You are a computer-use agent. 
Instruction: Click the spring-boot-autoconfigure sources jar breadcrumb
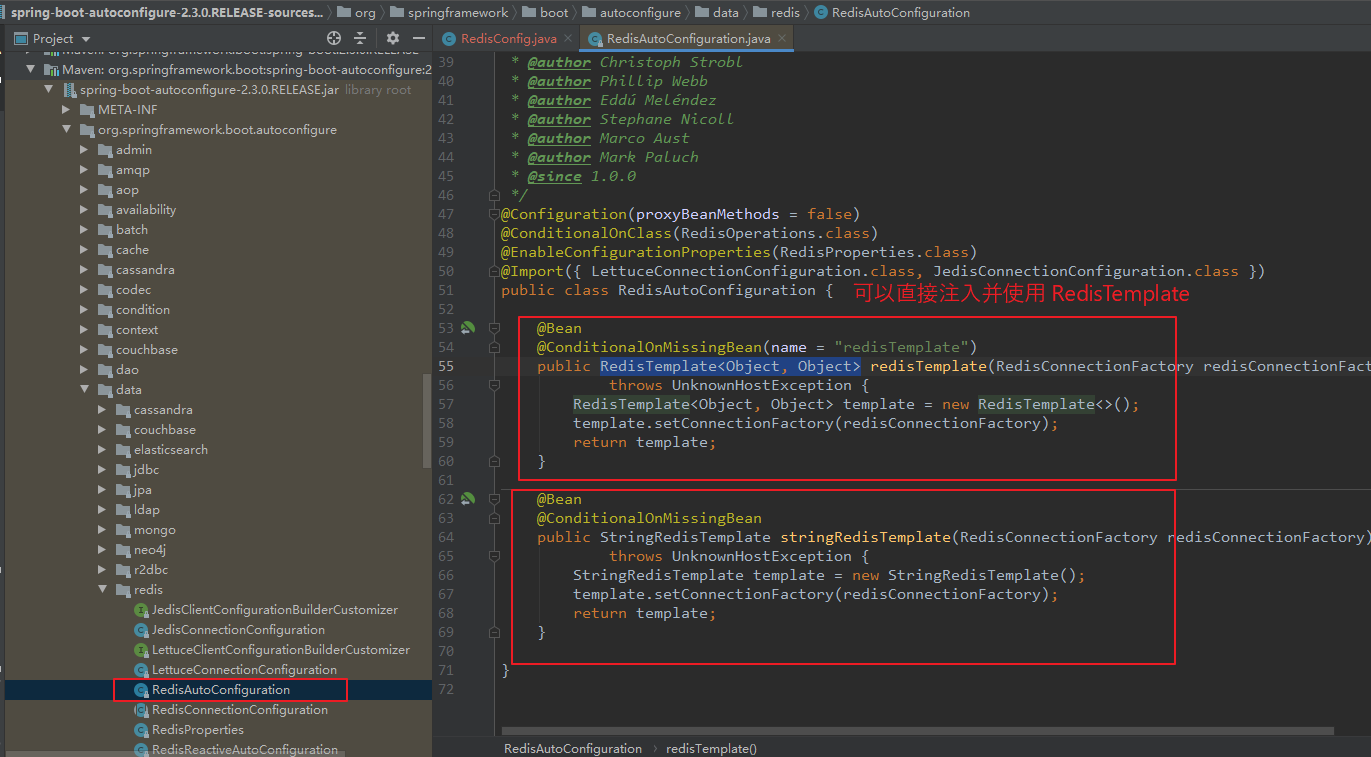167,13
